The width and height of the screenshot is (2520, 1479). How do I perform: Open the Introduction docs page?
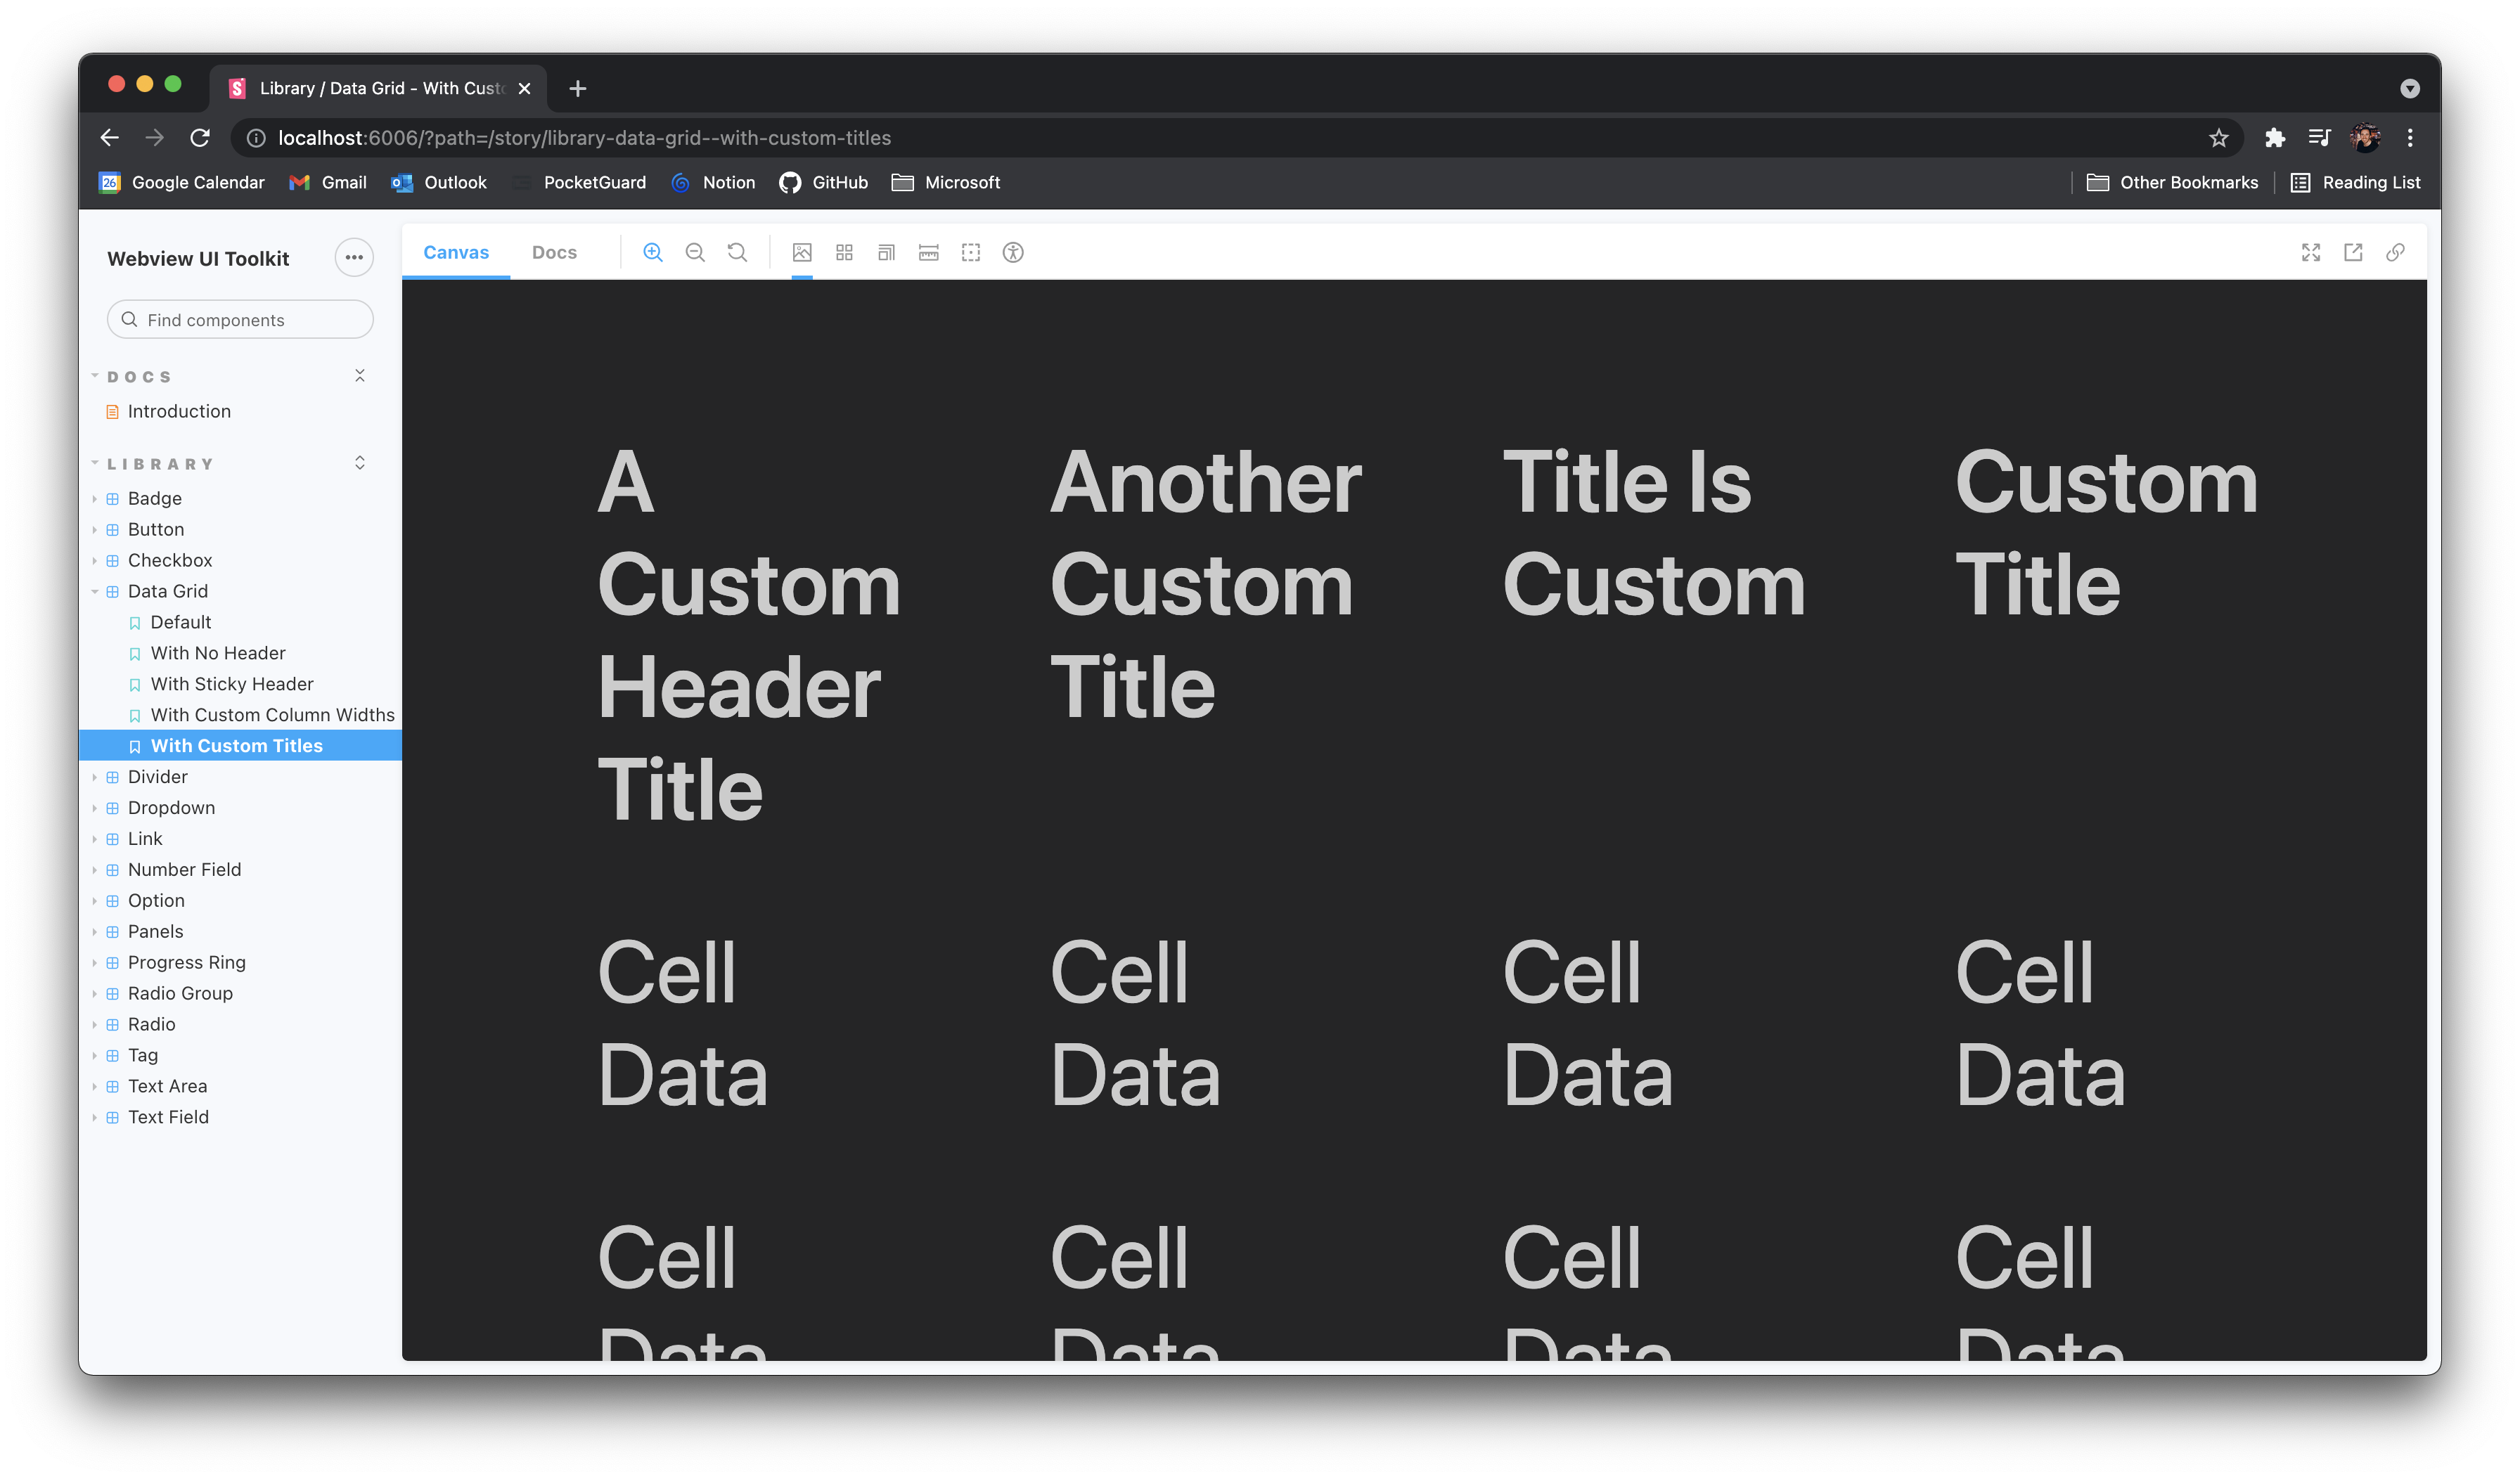[179, 411]
